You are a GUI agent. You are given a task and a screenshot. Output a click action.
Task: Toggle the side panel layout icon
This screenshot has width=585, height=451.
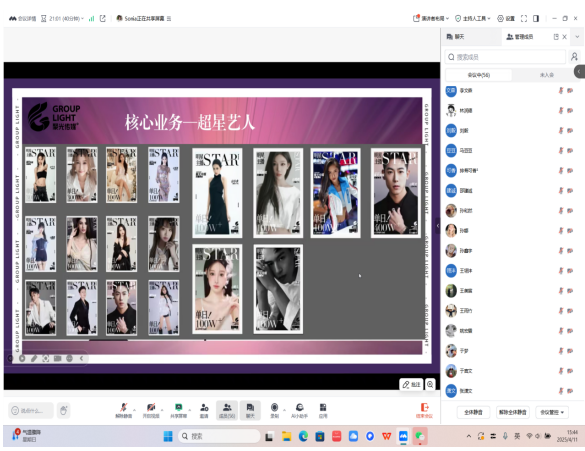pos(536,18)
